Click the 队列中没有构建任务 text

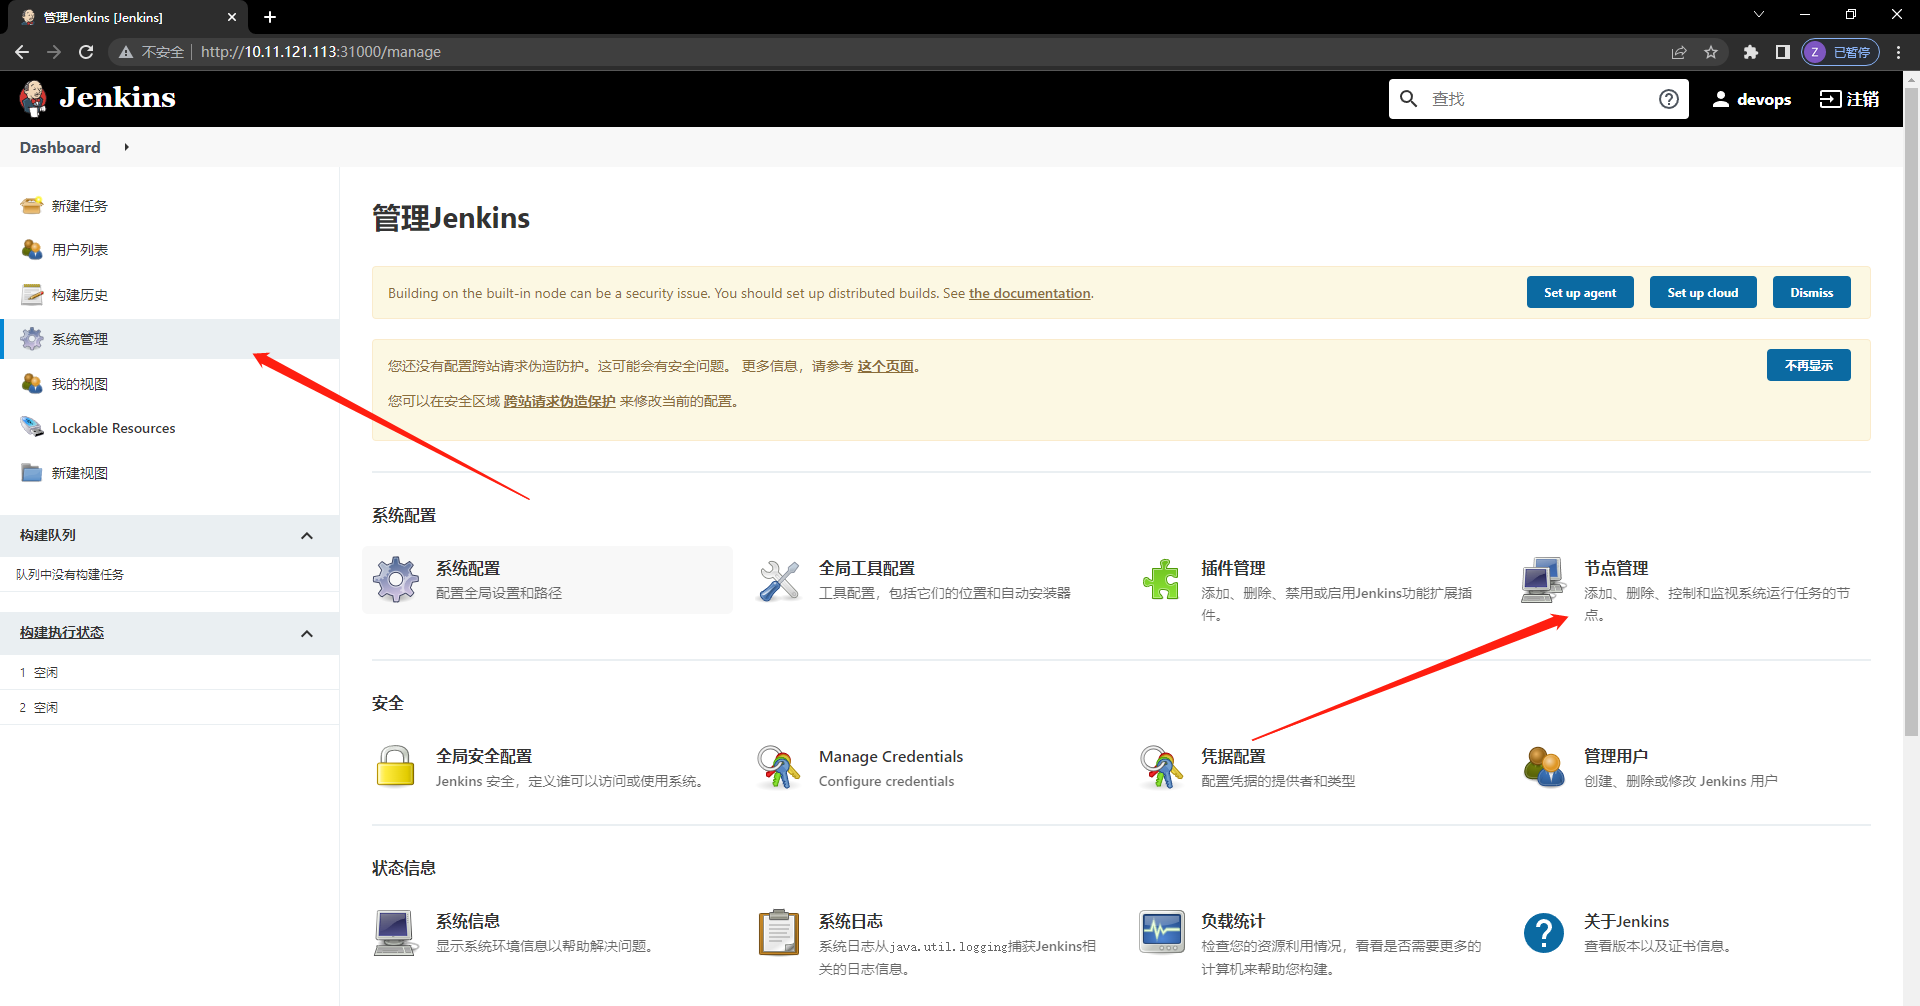(70, 575)
